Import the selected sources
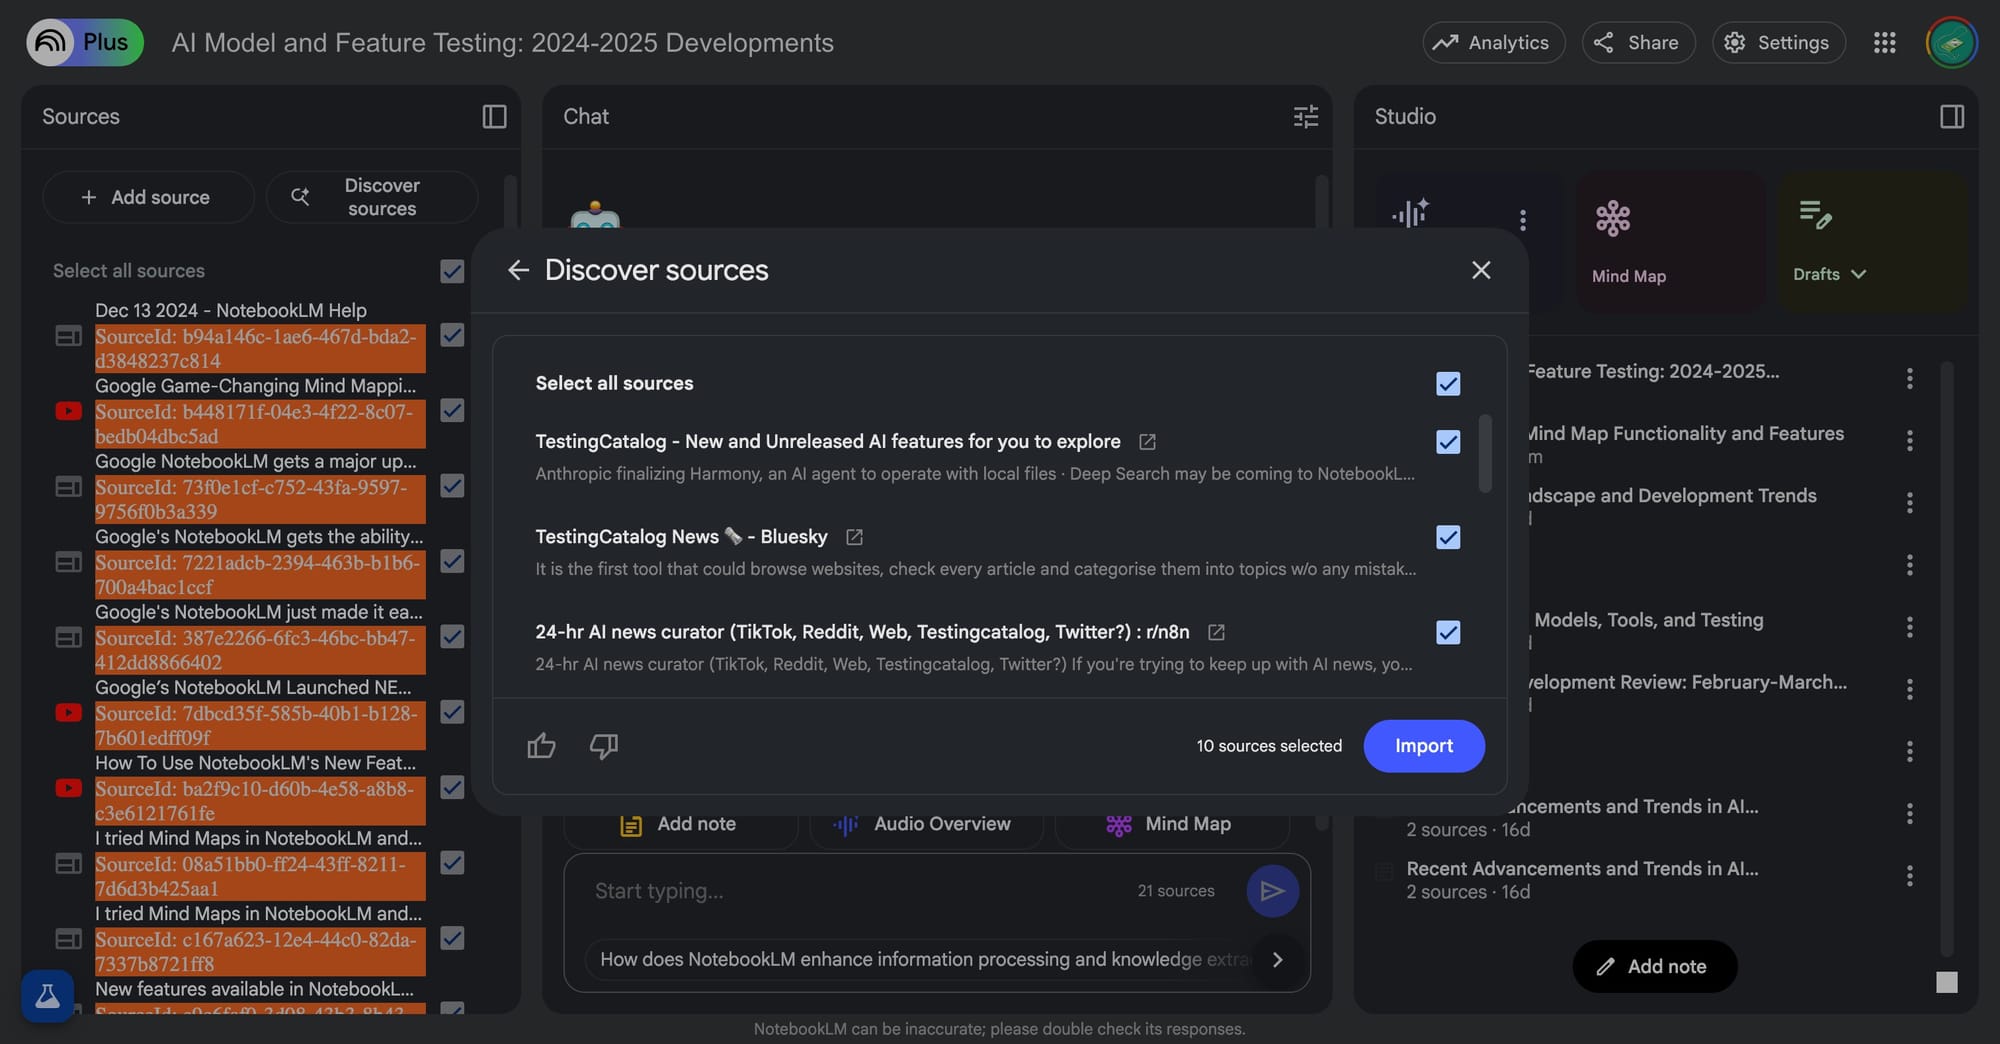The width and height of the screenshot is (2000, 1044). (x=1424, y=746)
